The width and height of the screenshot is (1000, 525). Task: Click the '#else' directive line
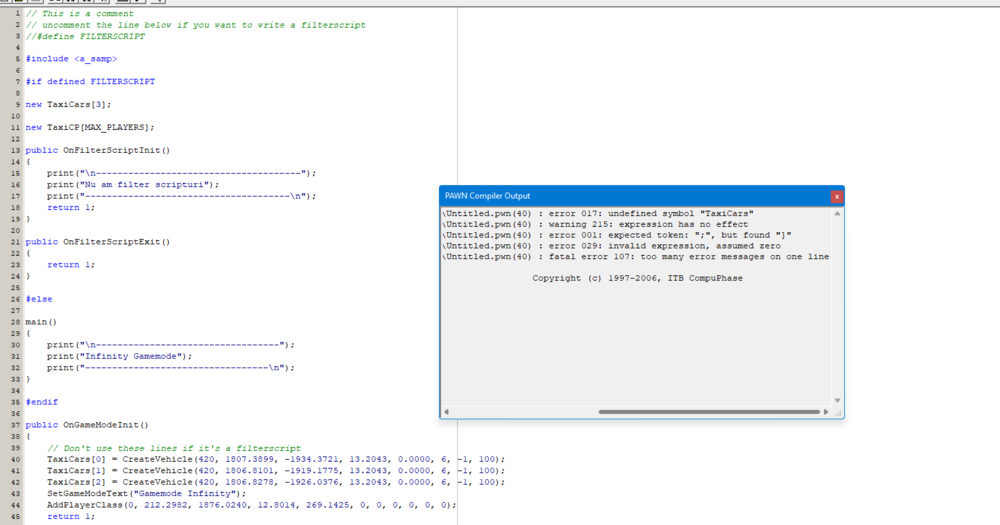click(39, 299)
